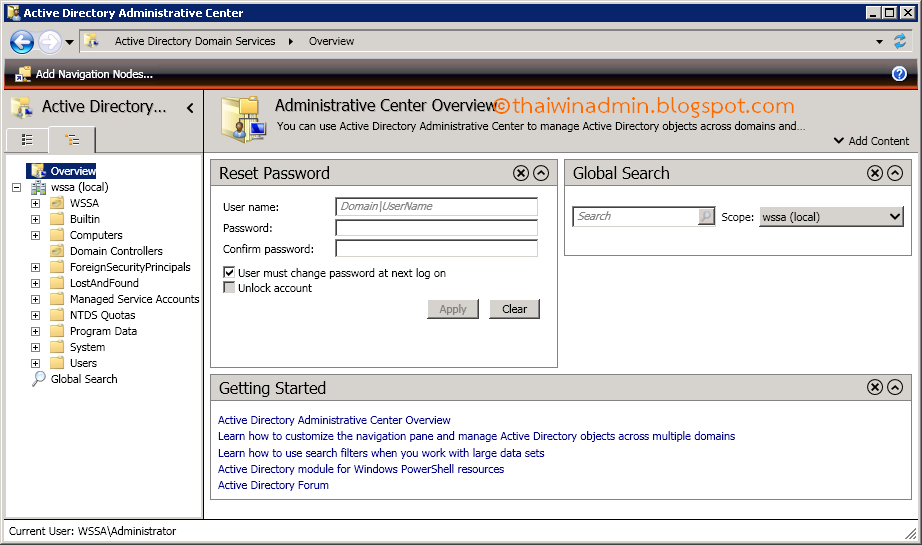Expand the WSSA folder node
The height and width of the screenshot is (545, 922).
(35, 203)
